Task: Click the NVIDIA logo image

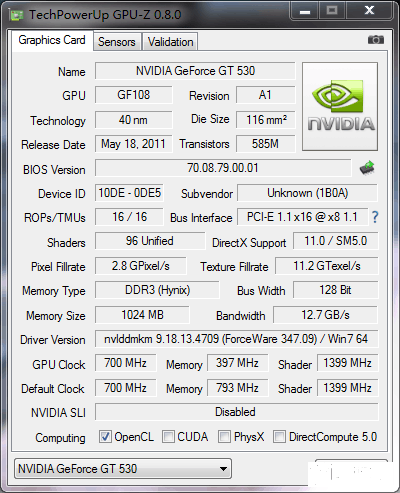Action: (x=340, y=106)
